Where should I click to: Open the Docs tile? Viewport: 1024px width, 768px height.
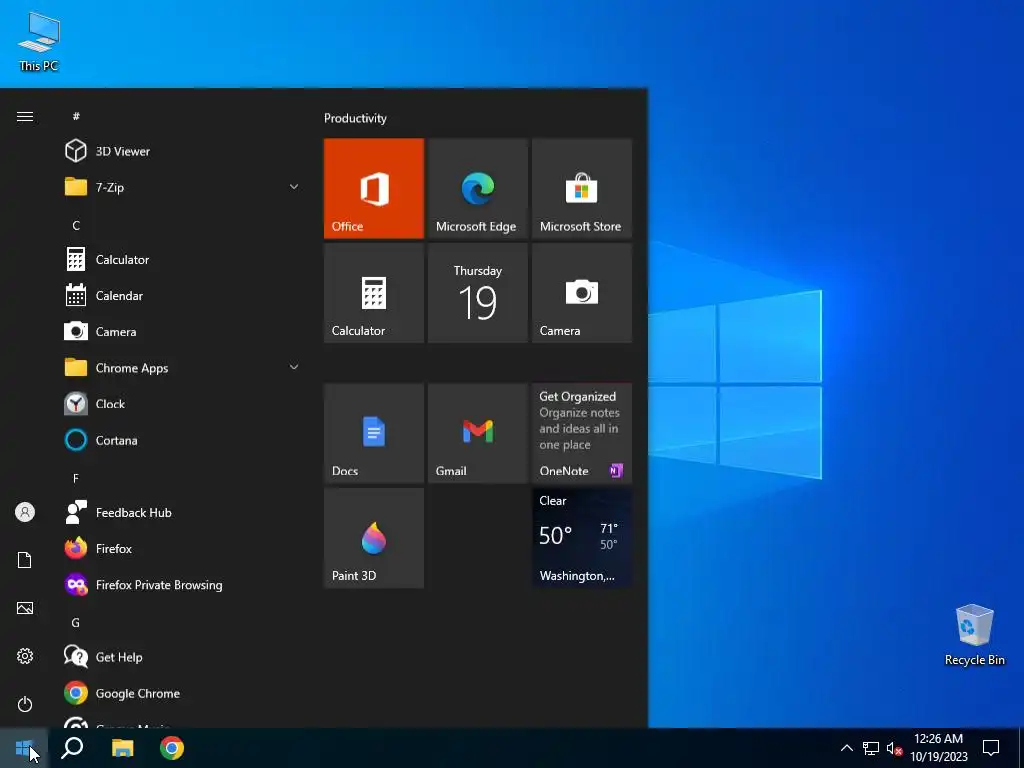point(374,433)
